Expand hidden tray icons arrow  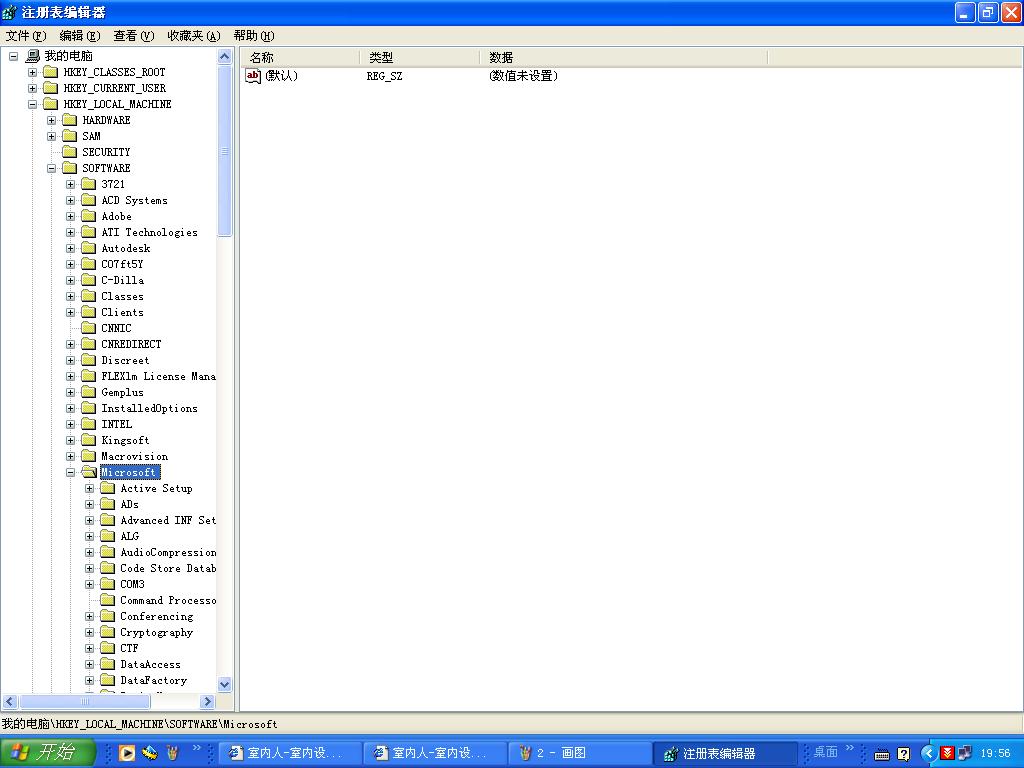(x=929, y=754)
